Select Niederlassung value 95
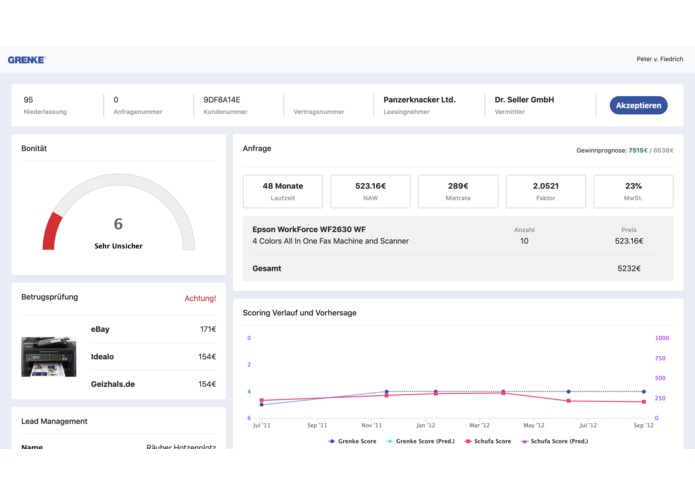 28,100
